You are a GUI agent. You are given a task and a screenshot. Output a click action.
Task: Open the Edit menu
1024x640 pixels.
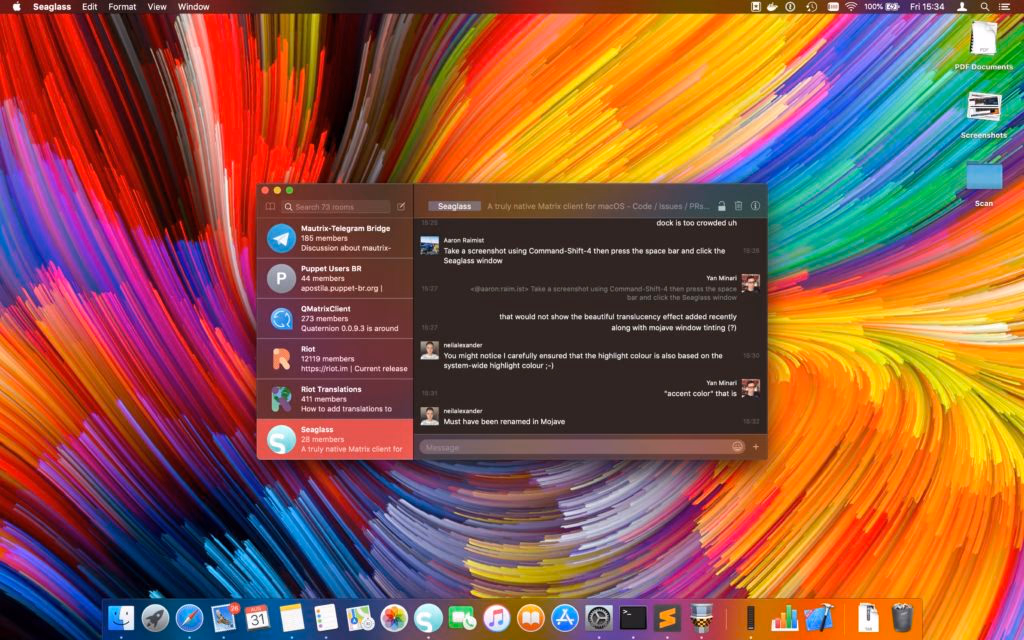[x=89, y=7]
